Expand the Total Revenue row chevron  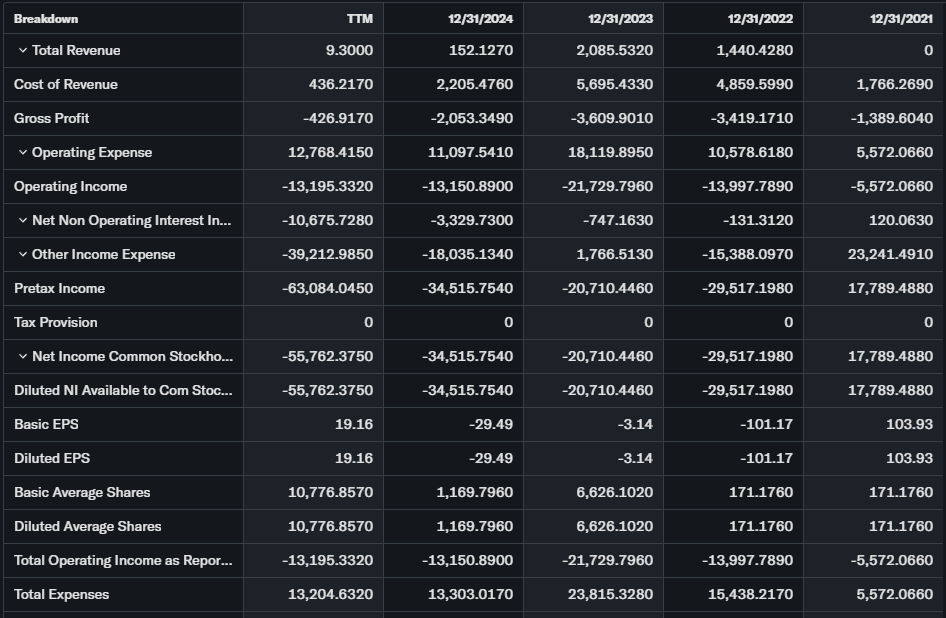pos(22,51)
